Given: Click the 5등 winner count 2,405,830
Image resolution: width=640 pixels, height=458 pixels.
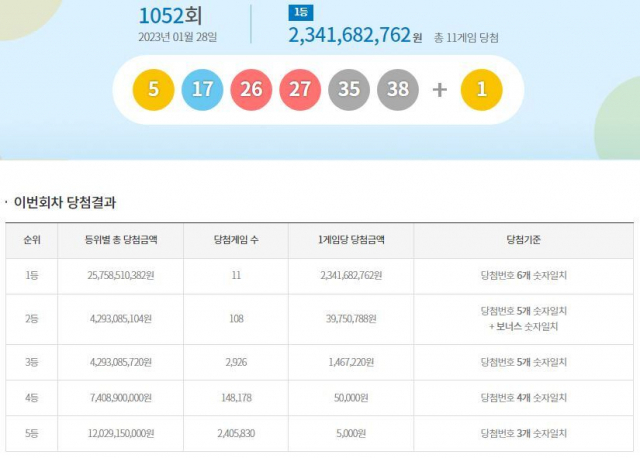Looking at the screenshot, I should [x=237, y=433].
